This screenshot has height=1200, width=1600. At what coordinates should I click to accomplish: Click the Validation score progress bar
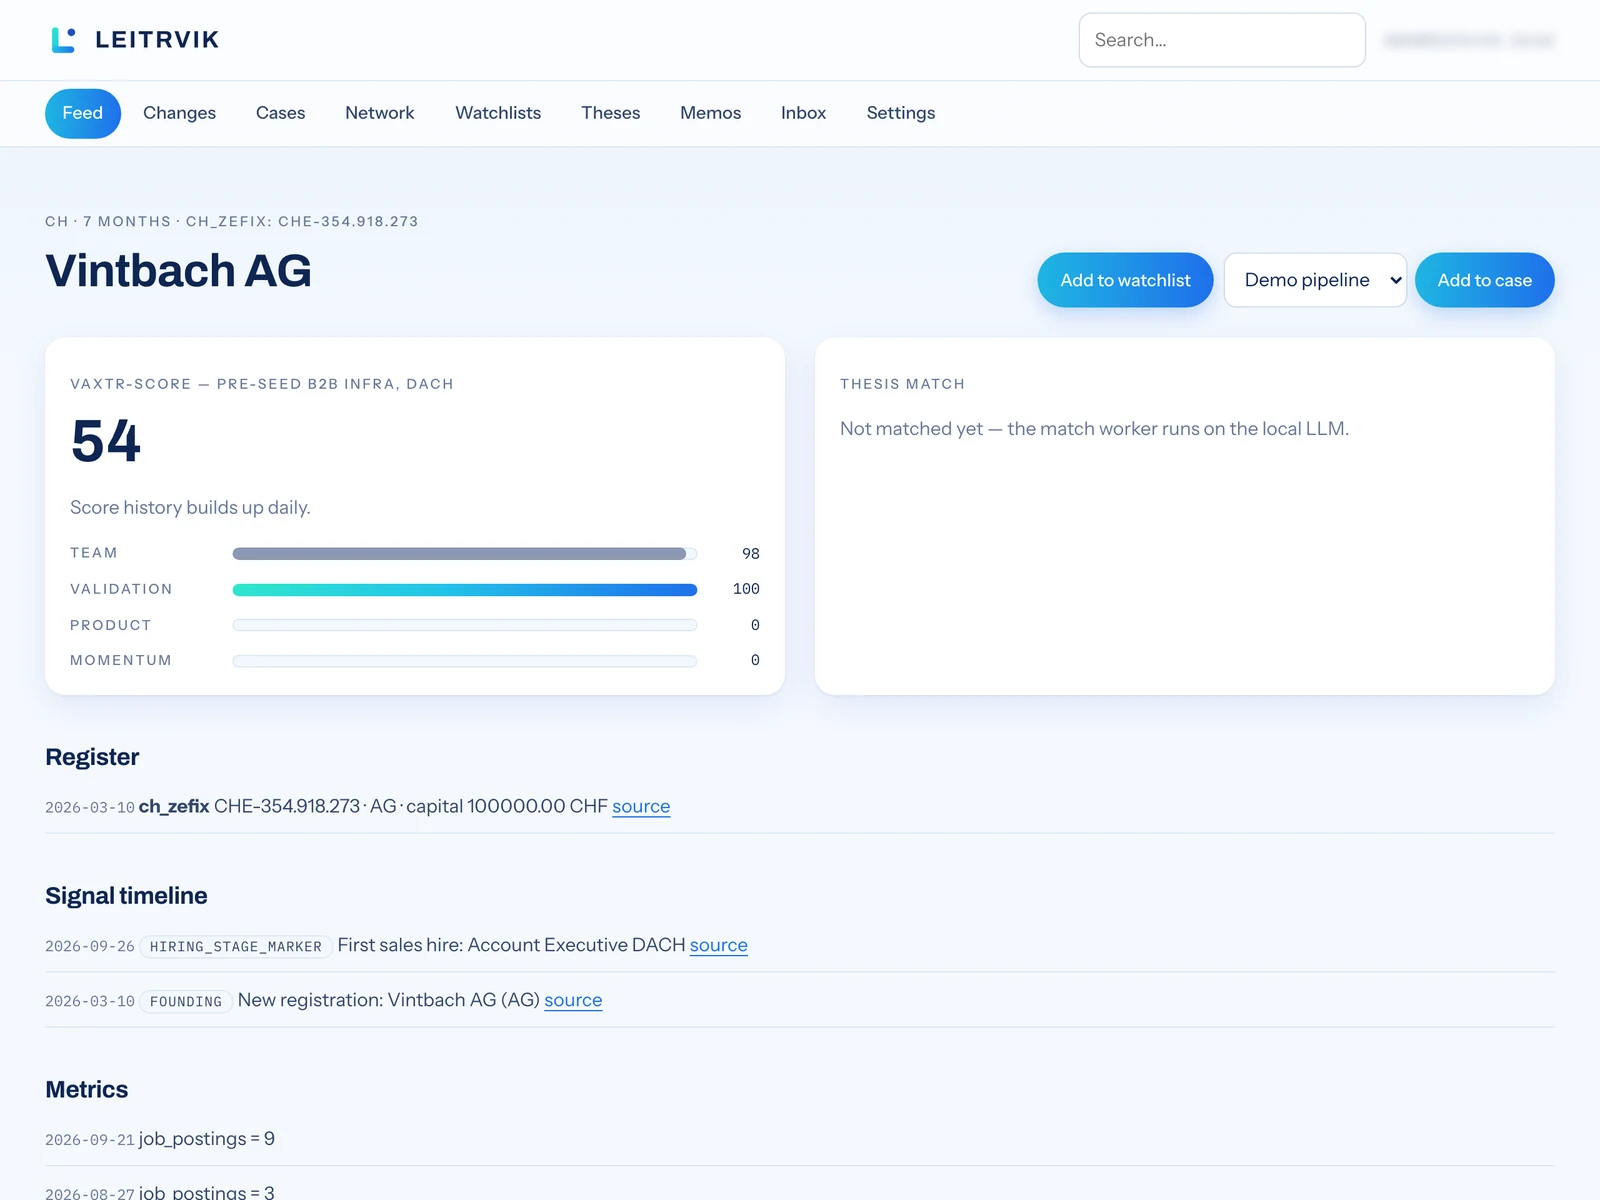[x=465, y=590]
